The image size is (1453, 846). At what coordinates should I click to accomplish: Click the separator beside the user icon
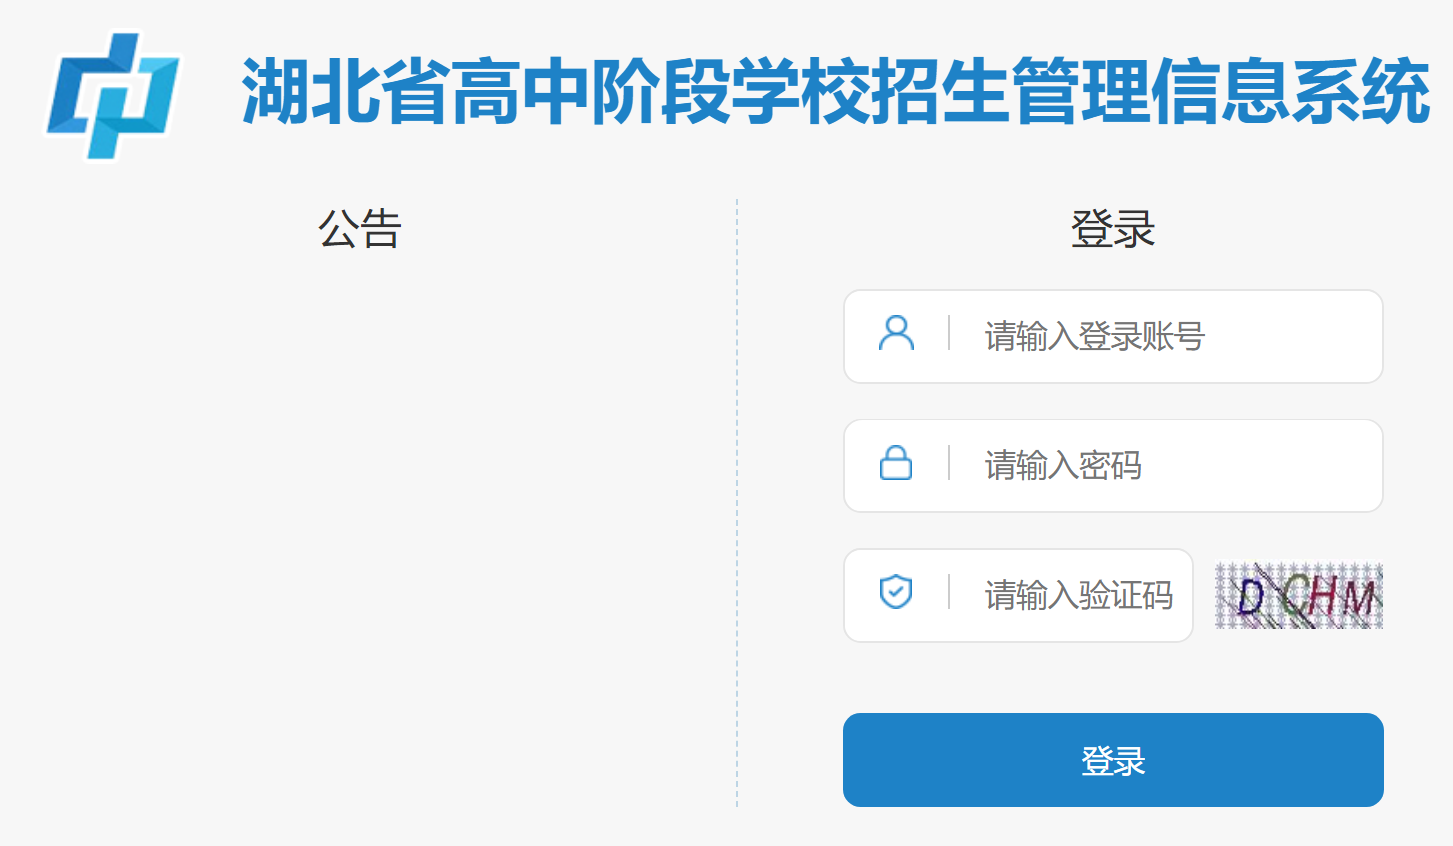tap(949, 334)
